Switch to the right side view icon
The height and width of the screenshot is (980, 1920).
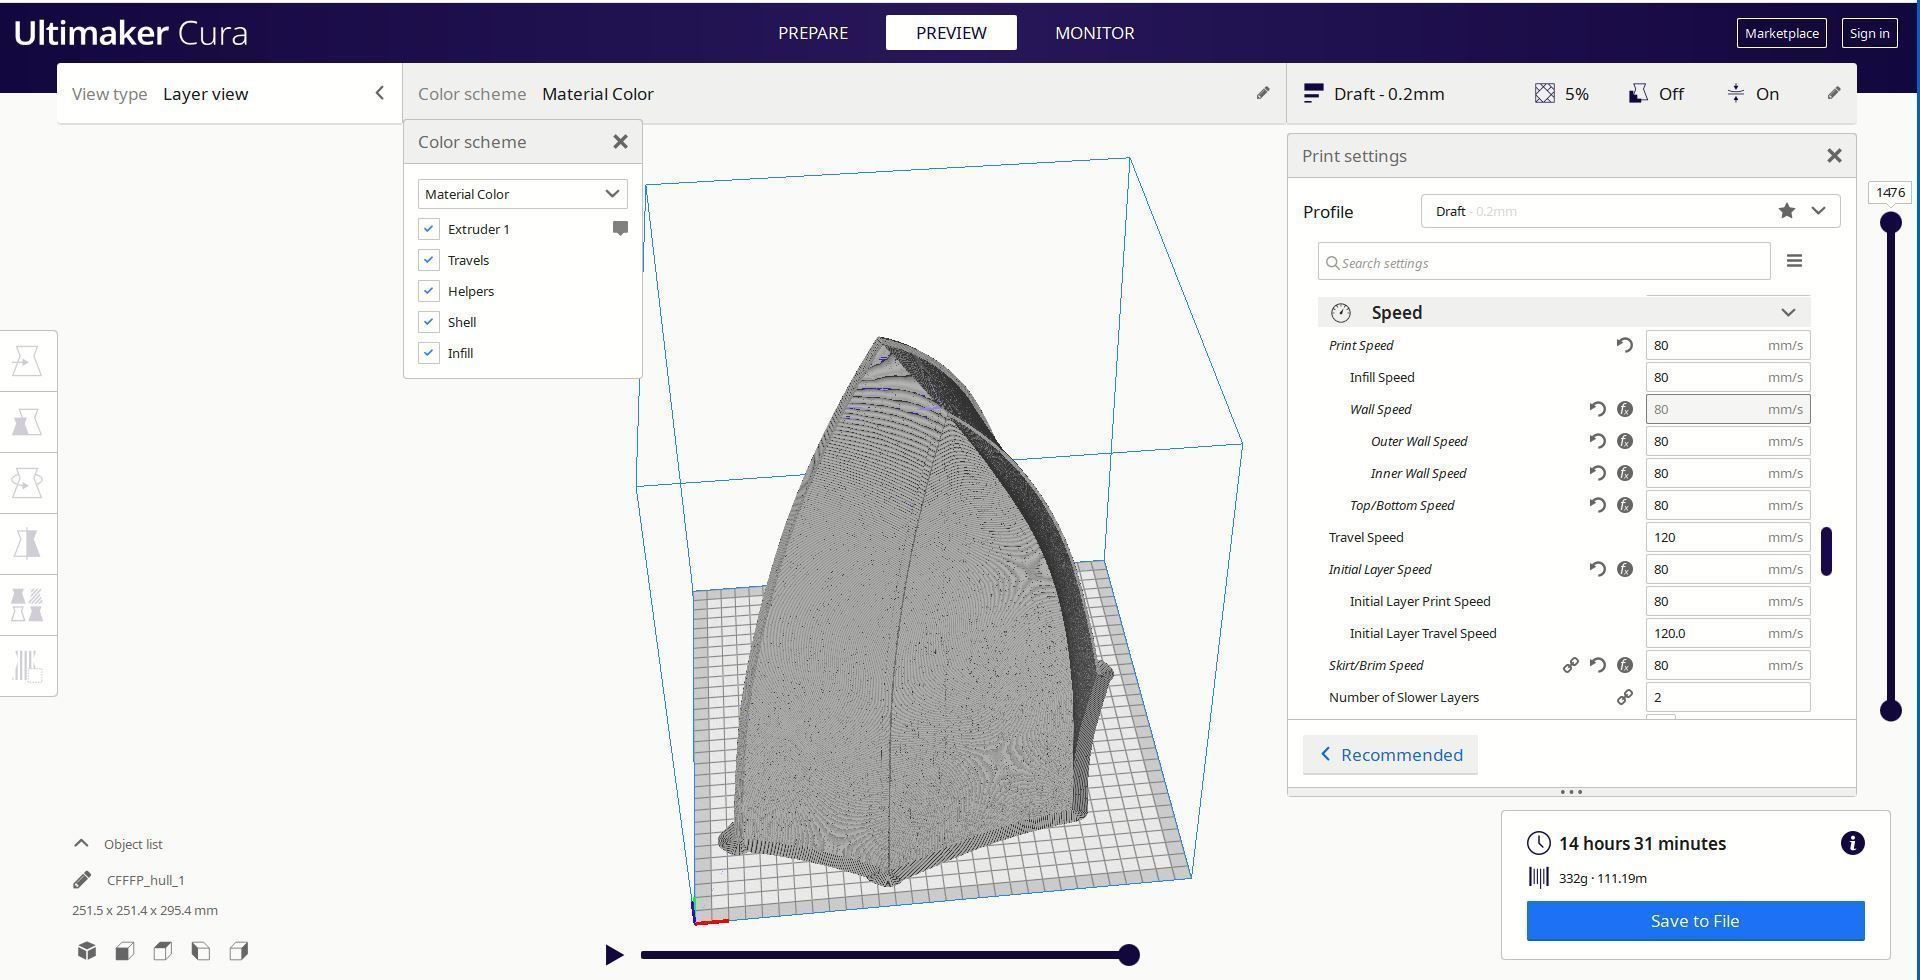point(239,951)
